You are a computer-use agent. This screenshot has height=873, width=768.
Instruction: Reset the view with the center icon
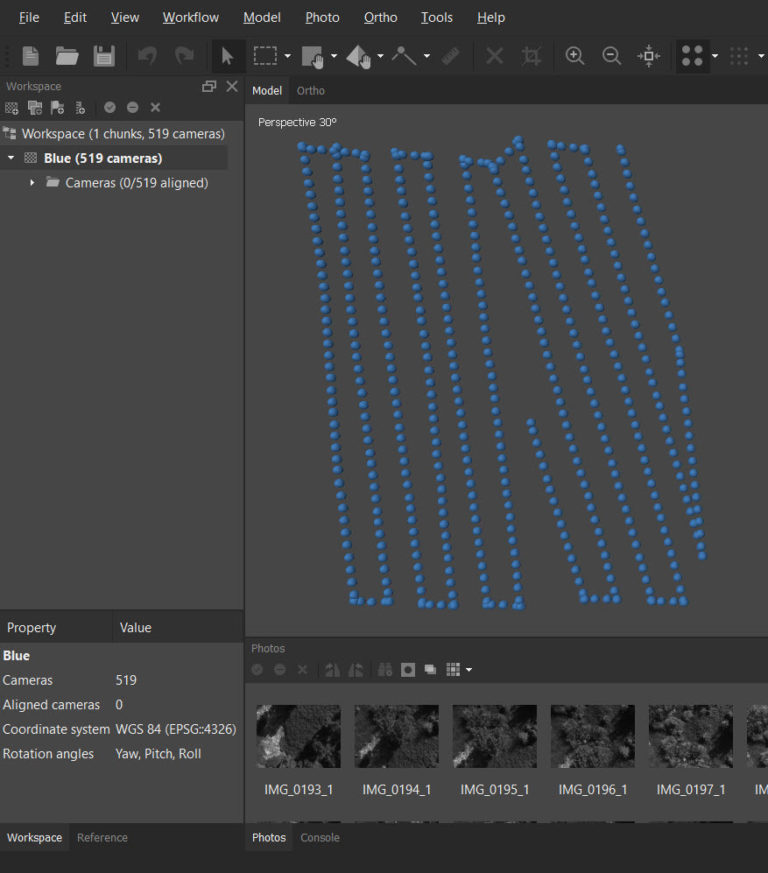point(649,56)
